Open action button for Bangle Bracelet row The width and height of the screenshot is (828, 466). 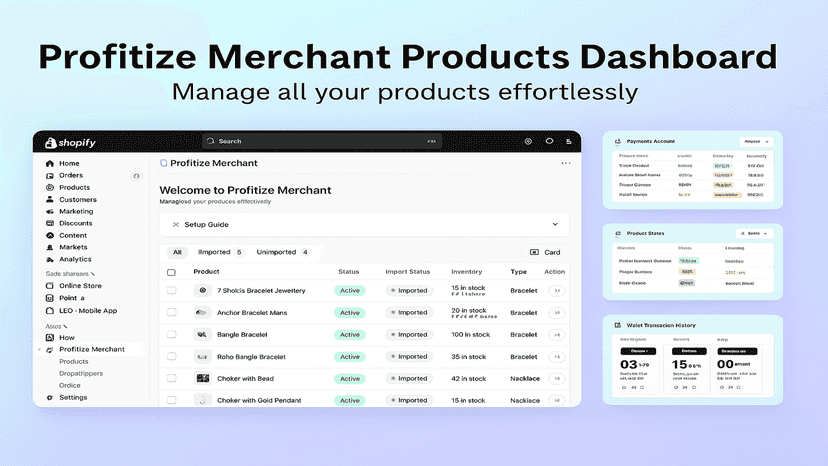[x=557, y=334]
